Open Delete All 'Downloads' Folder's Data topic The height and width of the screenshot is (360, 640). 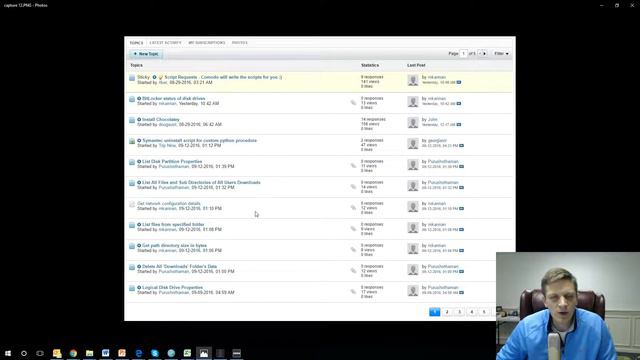click(179, 267)
